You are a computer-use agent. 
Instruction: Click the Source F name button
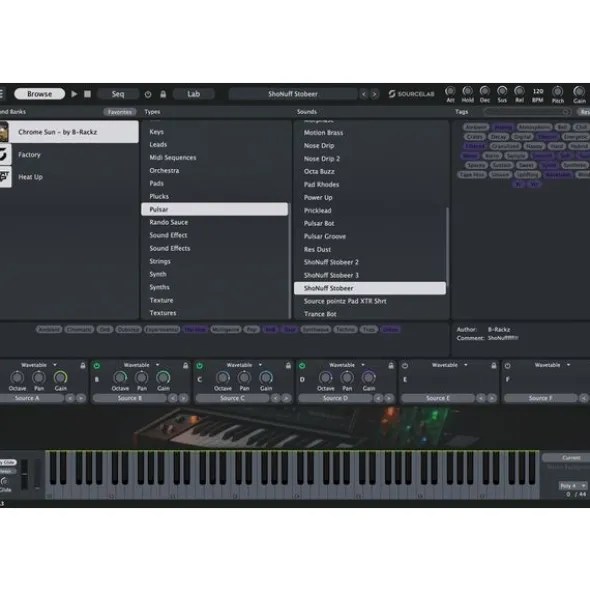540,398
